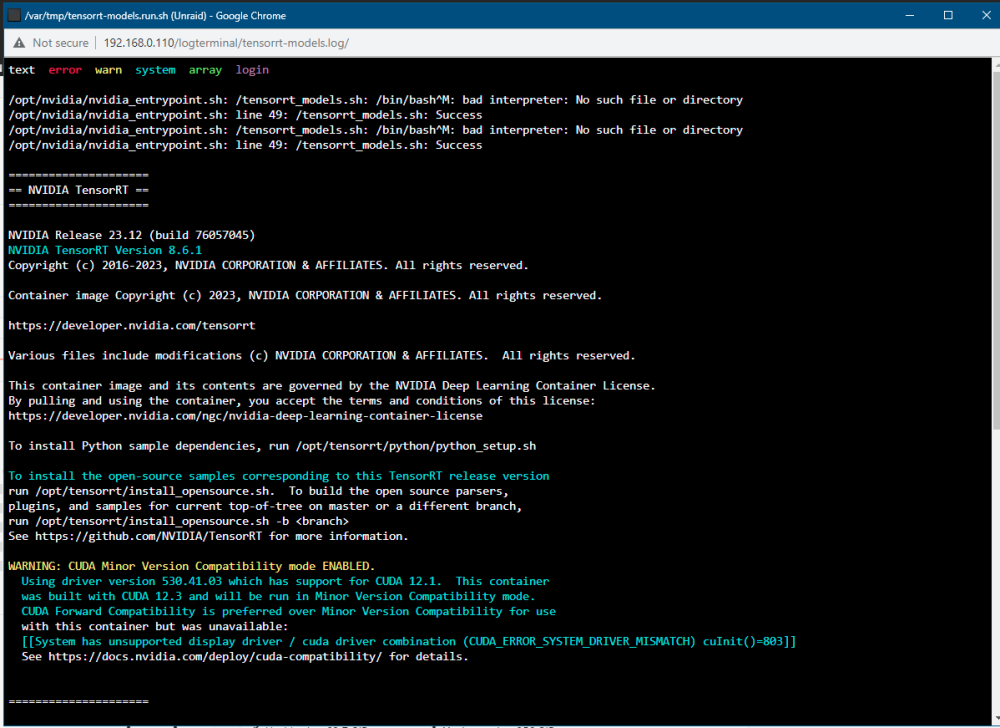Click 'was built with CUDA 12.3' line
1000x728 pixels.
coord(279,597)
